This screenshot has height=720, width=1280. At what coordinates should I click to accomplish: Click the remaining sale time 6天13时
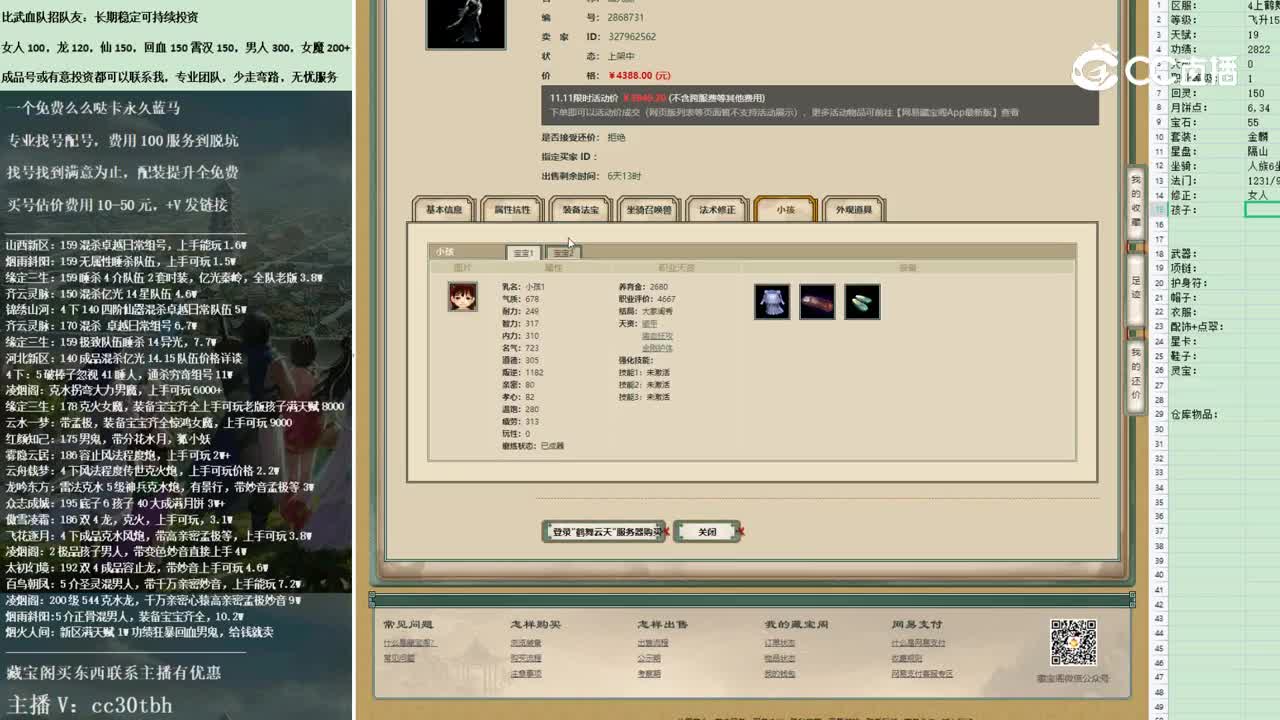click(x=624, y=176)
